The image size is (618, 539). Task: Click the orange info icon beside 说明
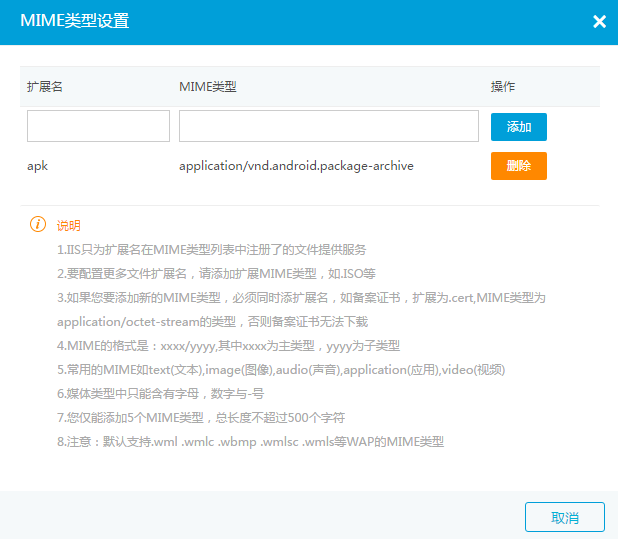pyautogui.click(x=38, y=224)
